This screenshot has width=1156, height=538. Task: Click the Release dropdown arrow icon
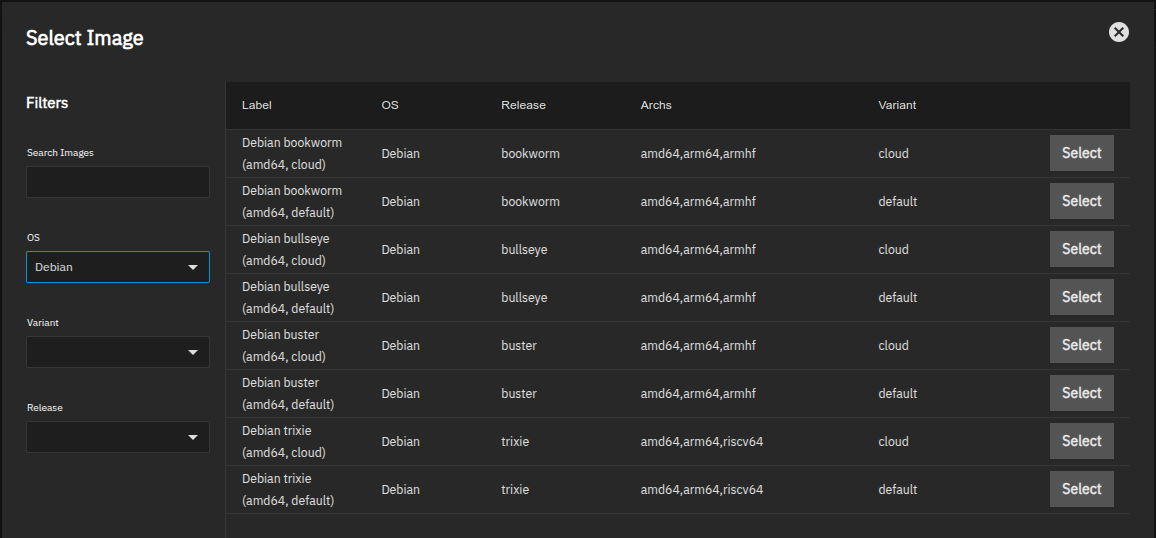click(x=193, y=437)
